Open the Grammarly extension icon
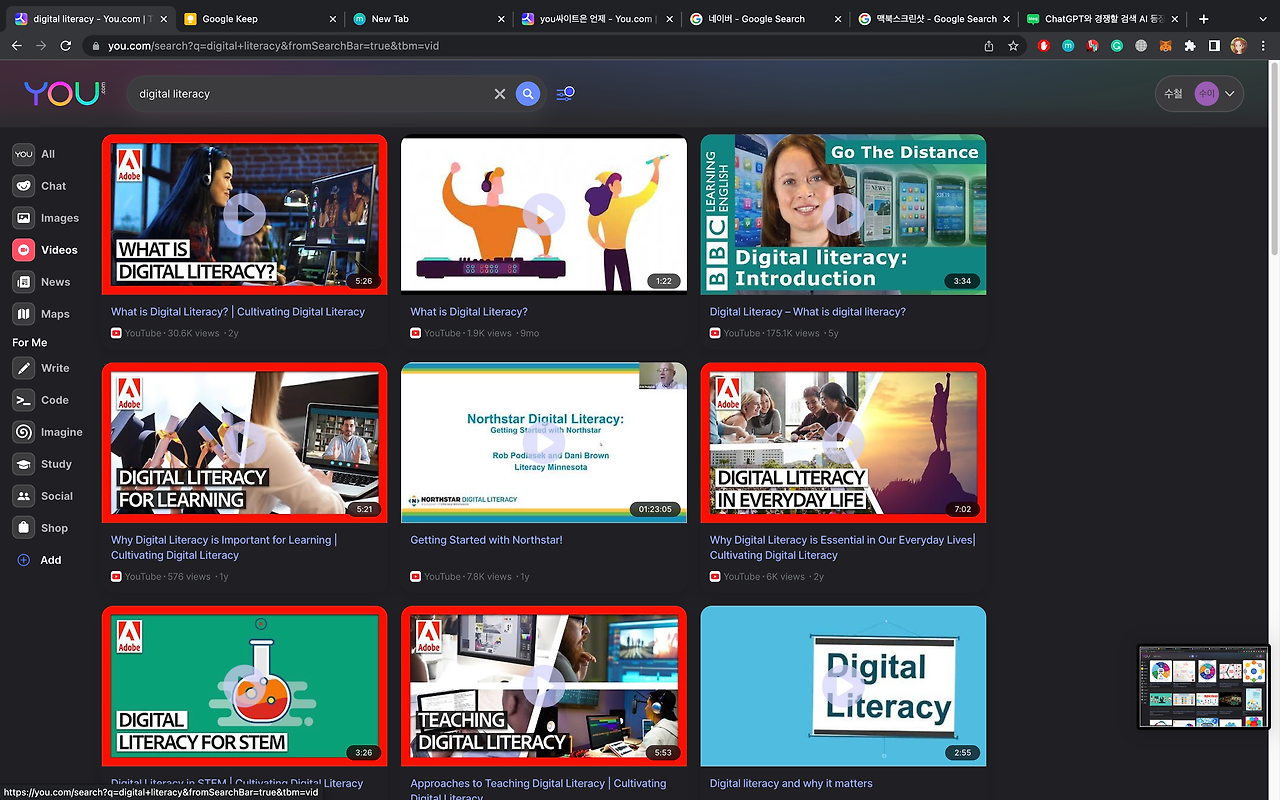Screen dimensions: 1280x800 pos(1117,46)
